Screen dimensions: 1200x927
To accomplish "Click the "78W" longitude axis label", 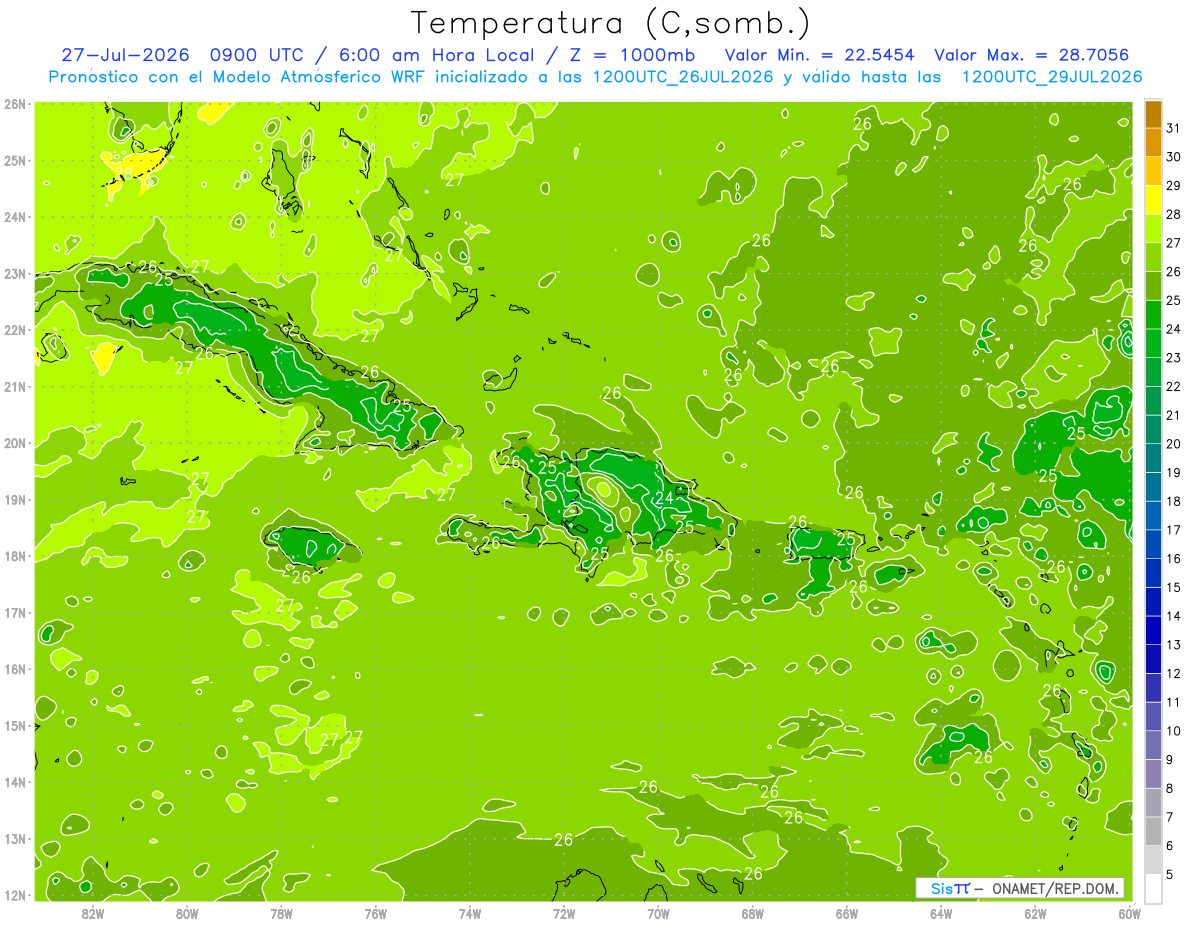I will 281,913.
